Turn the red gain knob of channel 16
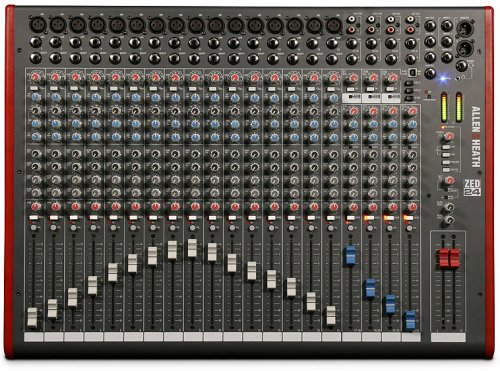 [x=333, y=78]
